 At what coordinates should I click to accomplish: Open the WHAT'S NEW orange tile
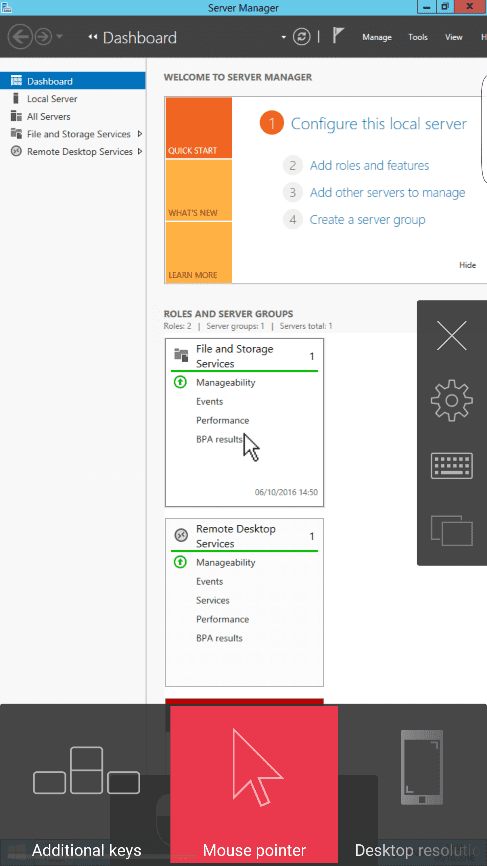pos(199,190)
